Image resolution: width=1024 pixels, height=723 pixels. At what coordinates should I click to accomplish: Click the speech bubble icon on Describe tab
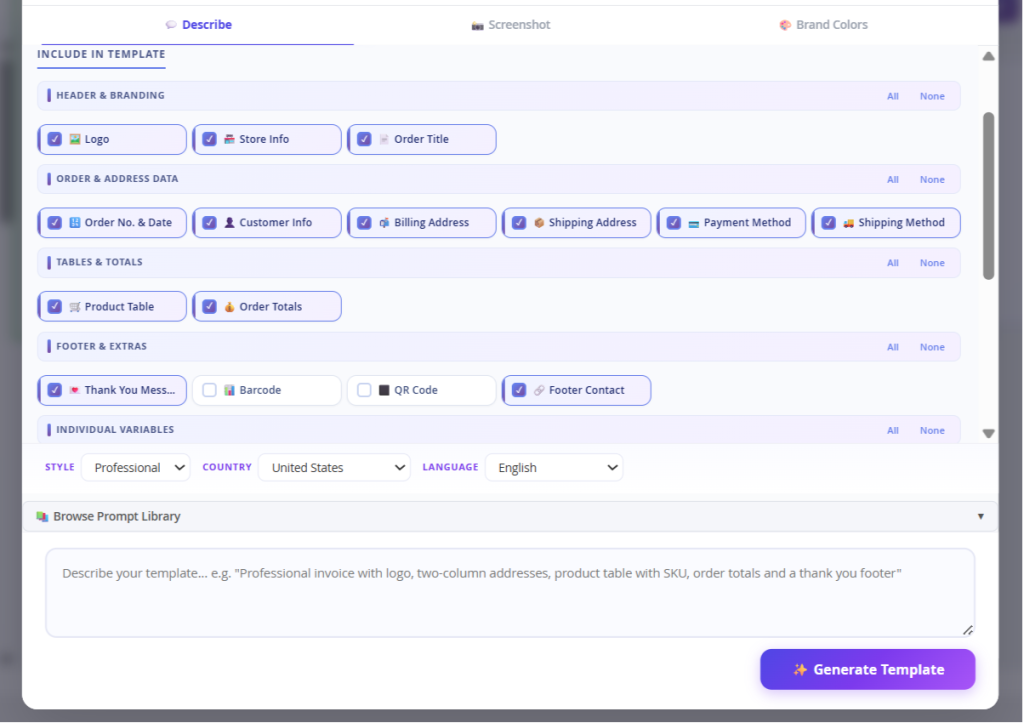171,25
